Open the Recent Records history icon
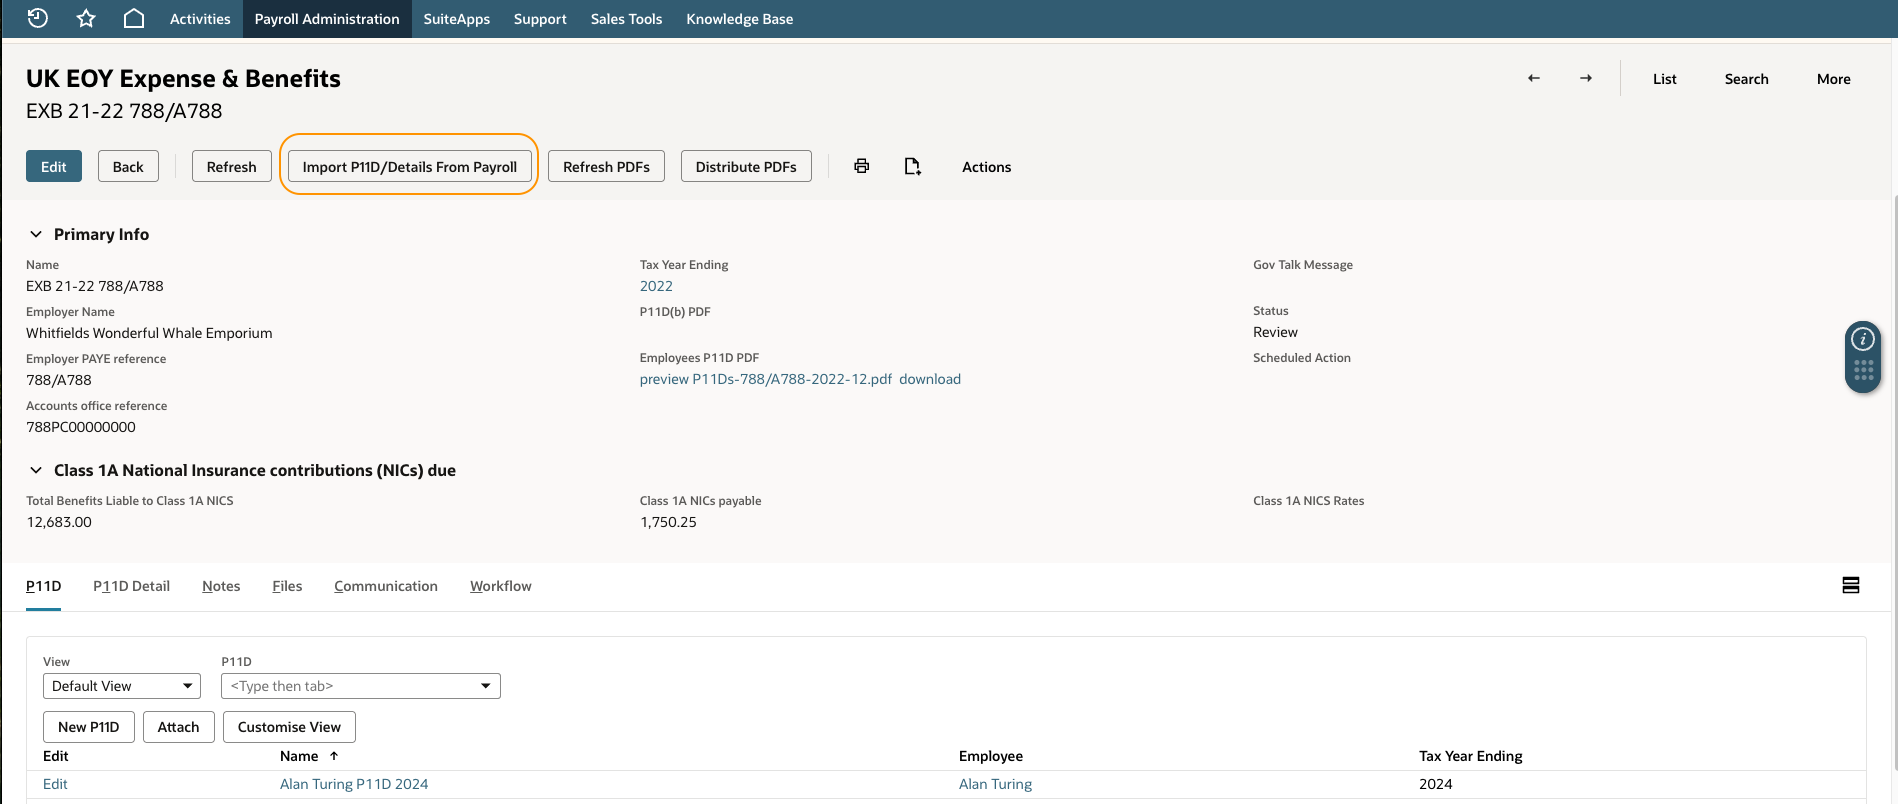 click(38, 18)
